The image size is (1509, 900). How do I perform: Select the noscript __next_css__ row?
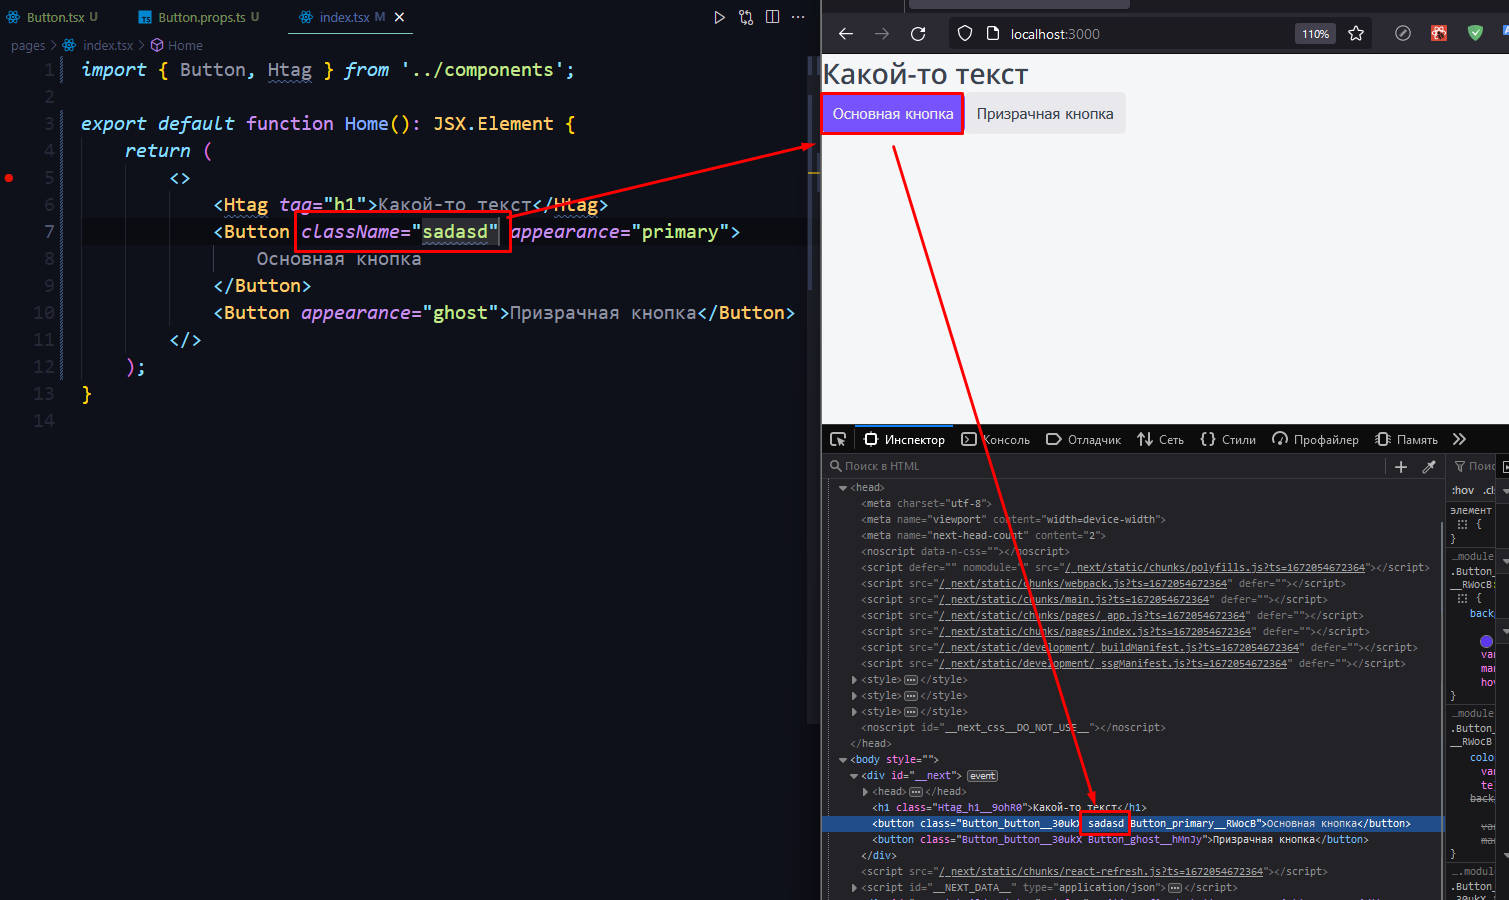(x=1132, y=728)
